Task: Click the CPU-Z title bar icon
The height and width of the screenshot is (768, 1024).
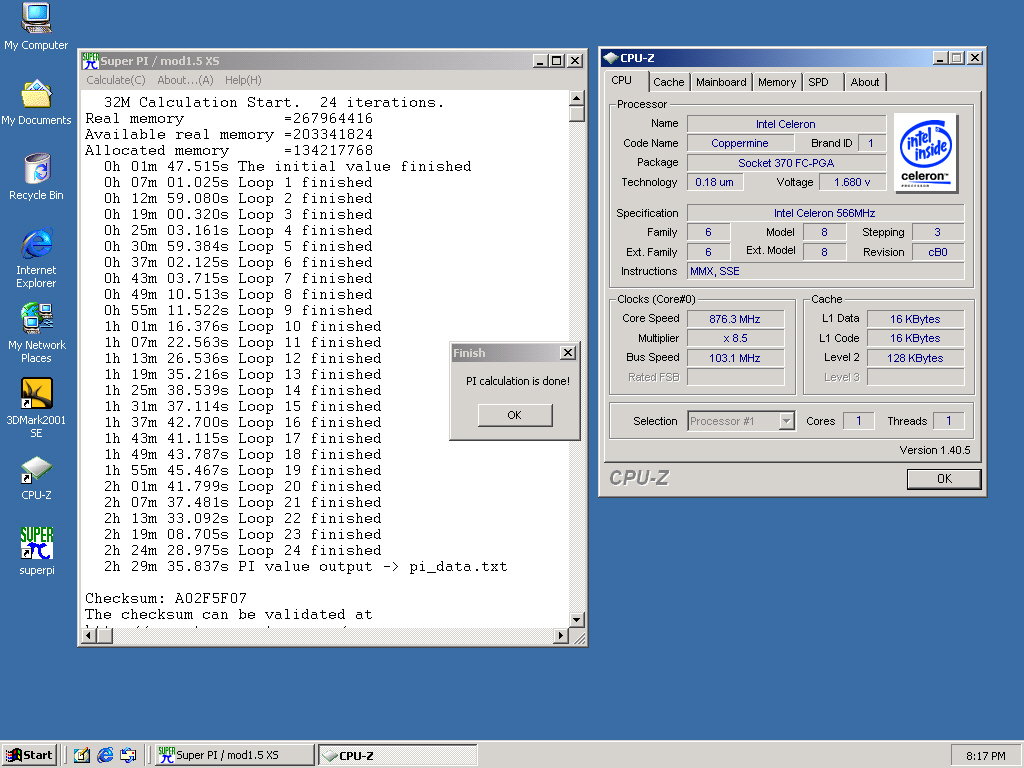Action: pos(610,57)
